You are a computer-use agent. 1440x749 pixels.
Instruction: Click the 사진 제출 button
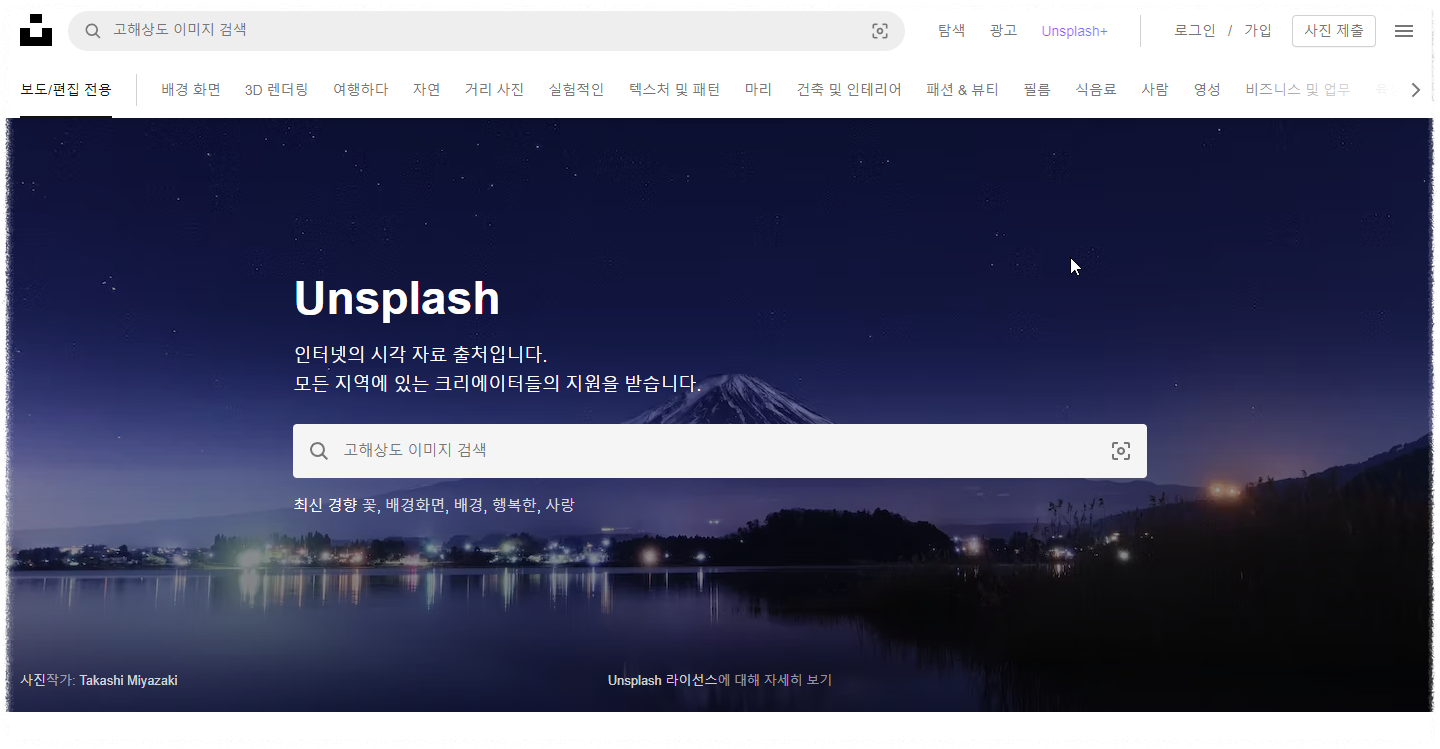[x=1334, y=31]
